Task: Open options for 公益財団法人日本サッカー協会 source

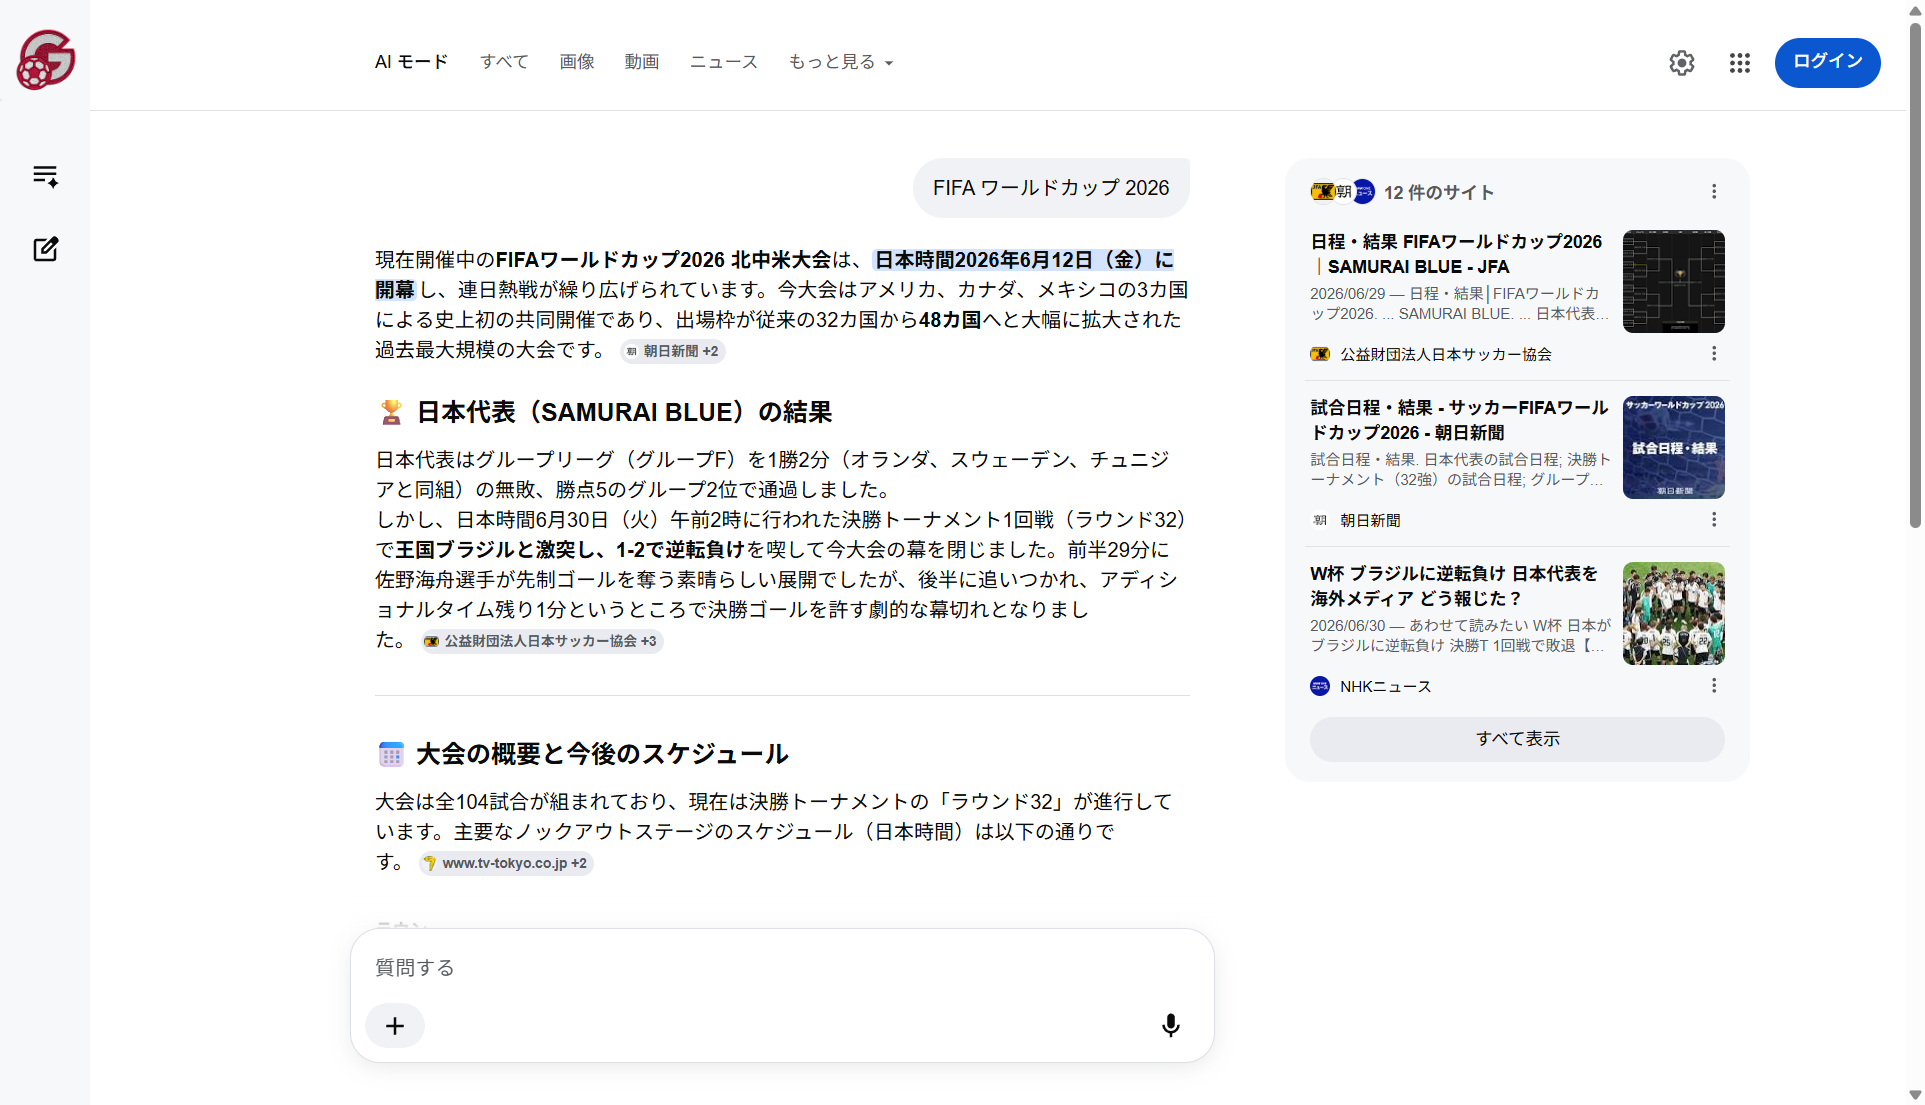Action: (x=1714, y=353)
